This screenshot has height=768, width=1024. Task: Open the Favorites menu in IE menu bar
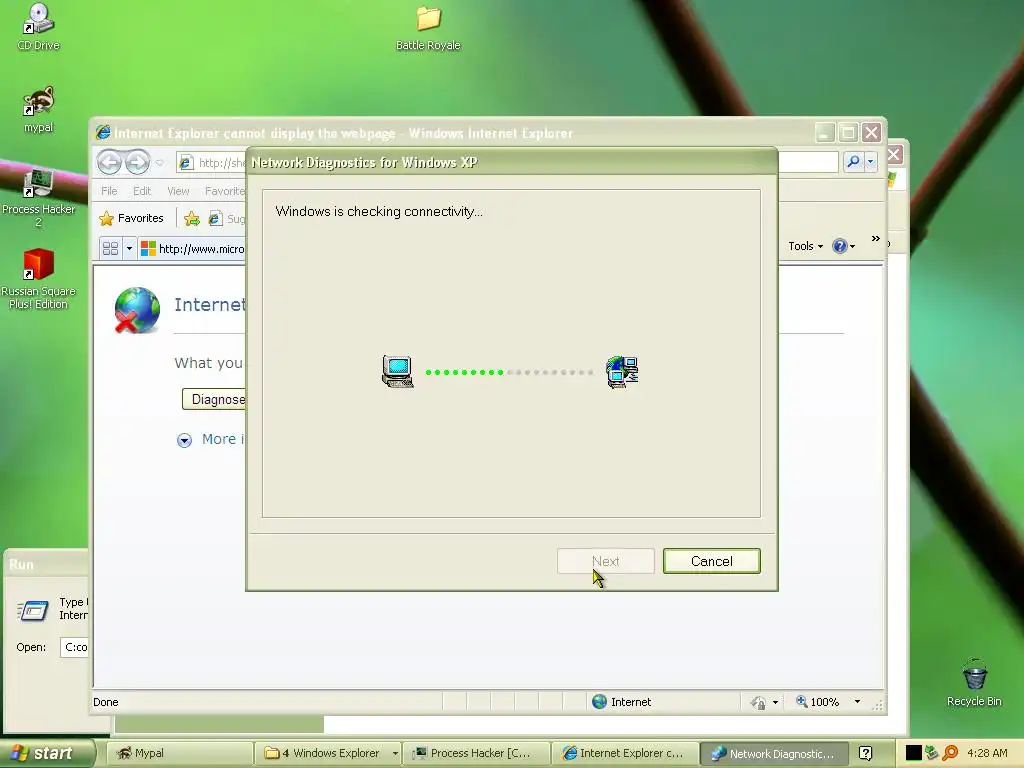pos(225,191)
